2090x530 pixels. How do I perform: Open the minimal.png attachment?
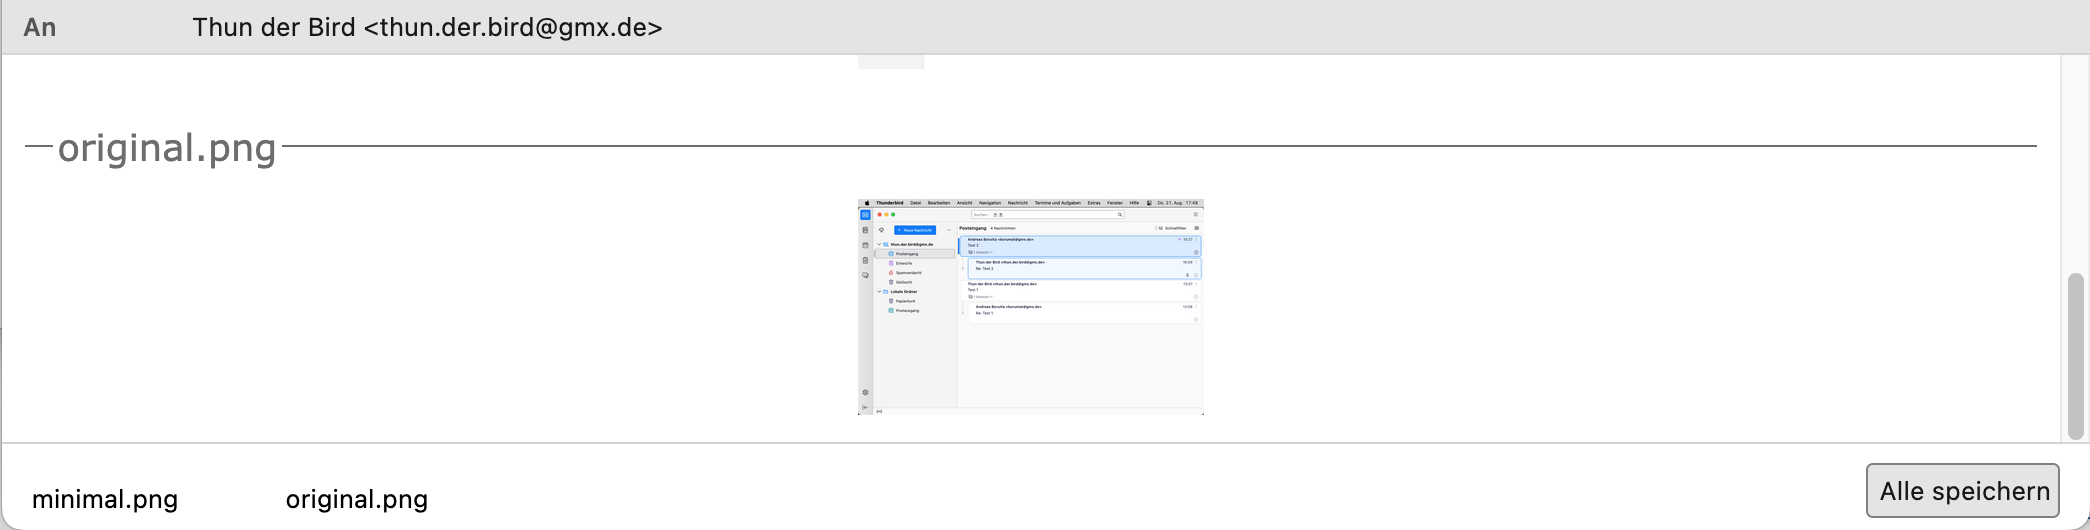pos(105,499)
